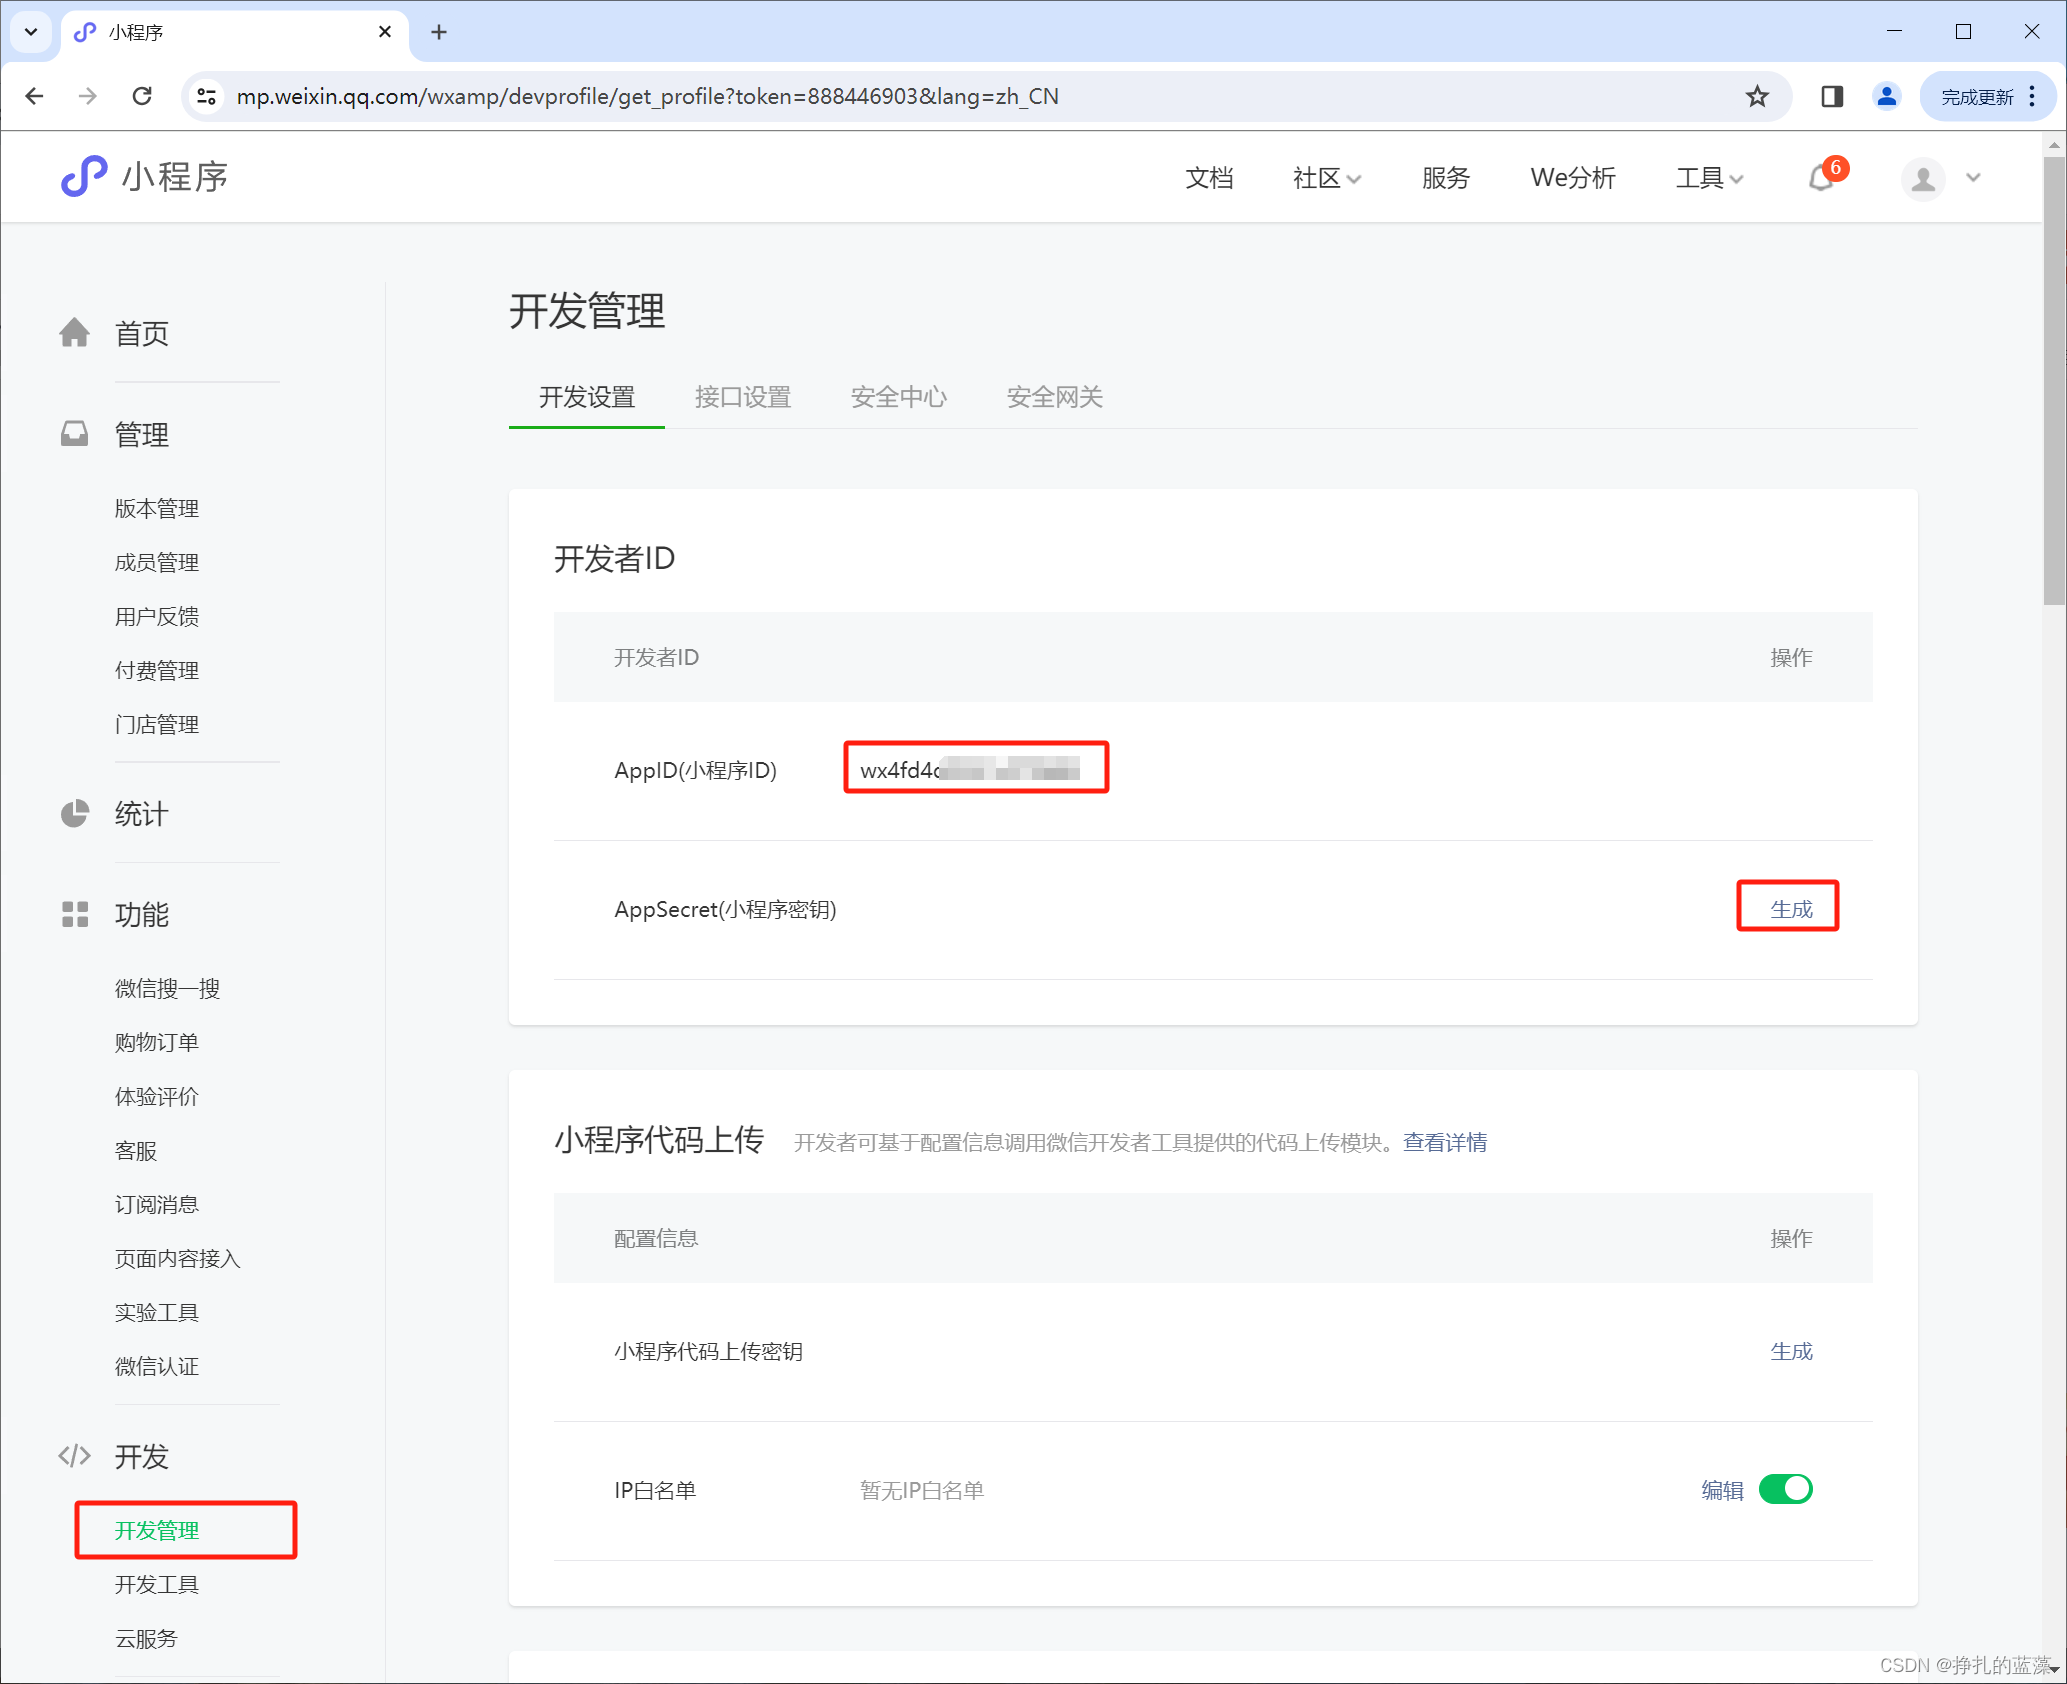The height and width of the screenshot is (1684, 2067).
Task: Reload the page using refresh icon
Action: 142,96
